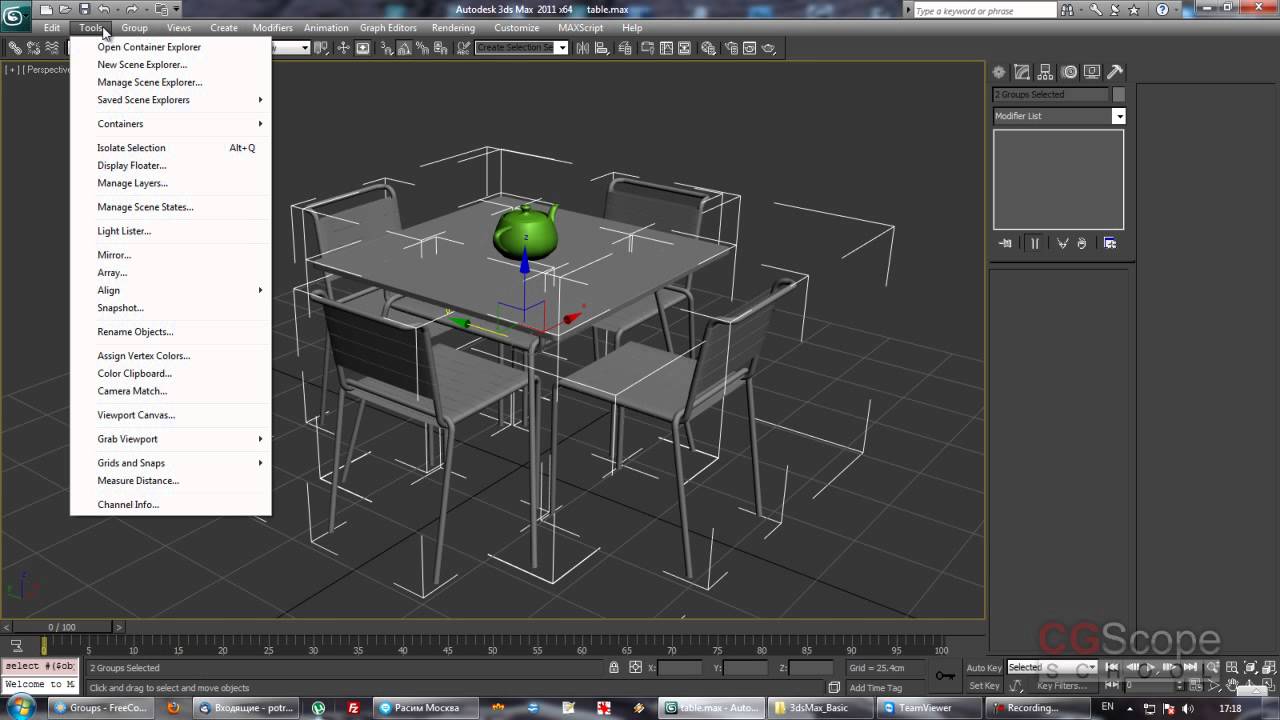Open the Display panel icon
This screenshot has width=1280, height=720.
[x=1092, y=72]
